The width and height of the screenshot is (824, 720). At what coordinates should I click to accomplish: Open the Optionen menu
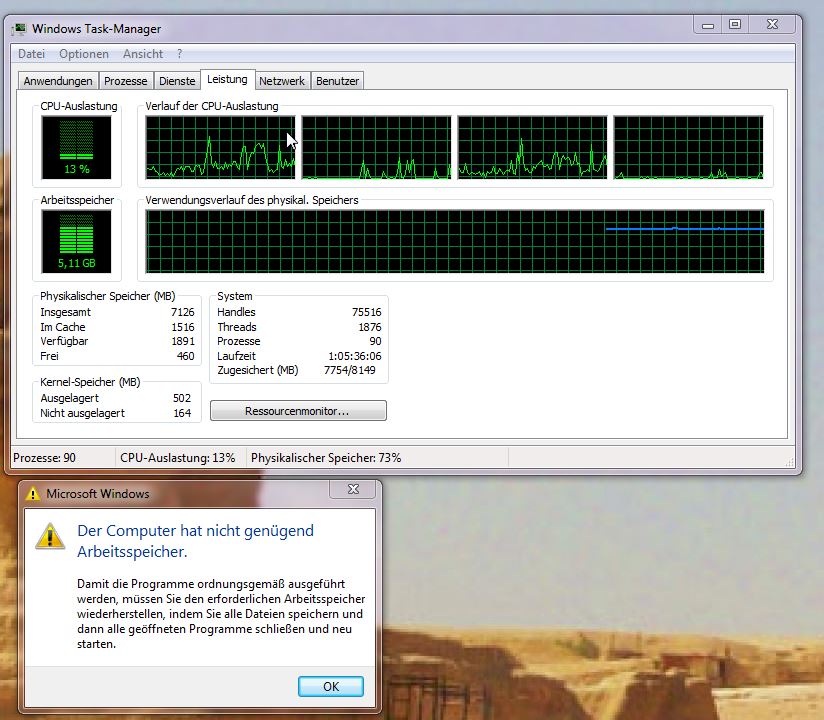[84, 54]
